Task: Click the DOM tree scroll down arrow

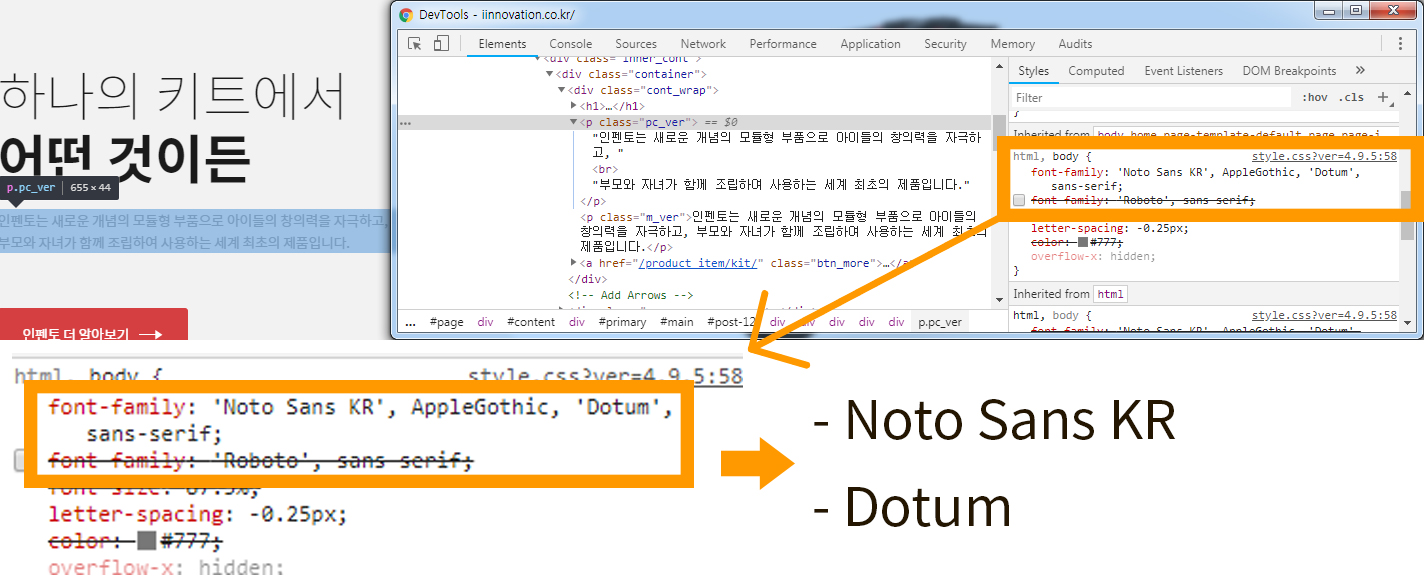Action: 998,299
